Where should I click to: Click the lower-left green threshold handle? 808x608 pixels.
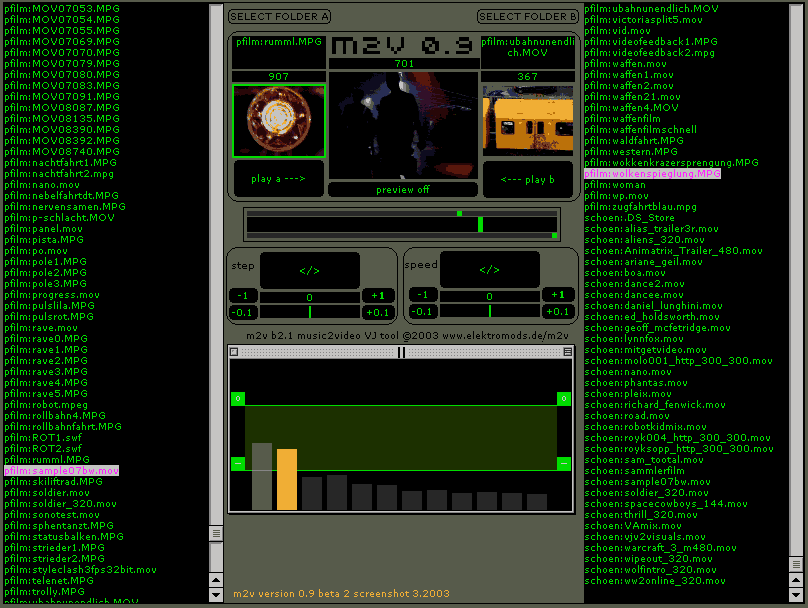(238, 464)
